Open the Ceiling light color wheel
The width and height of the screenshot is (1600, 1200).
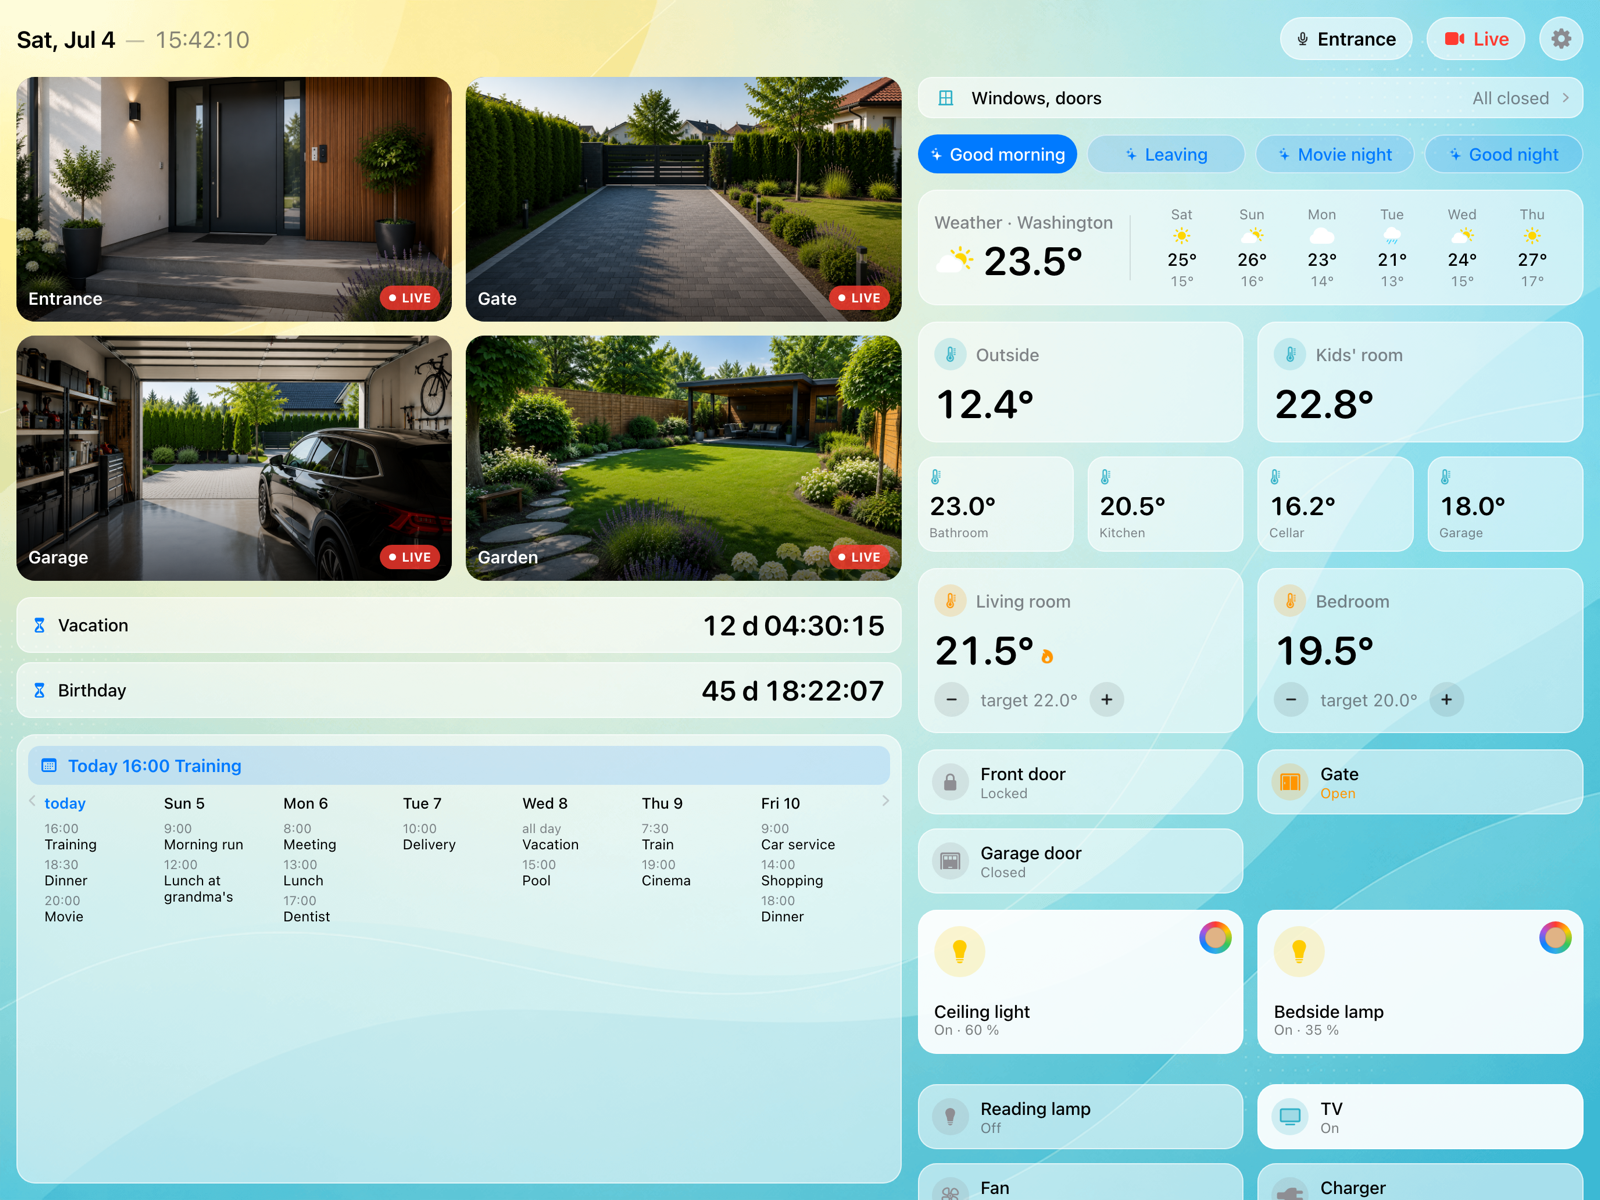pyautogui.click(x=1215, y=937)
